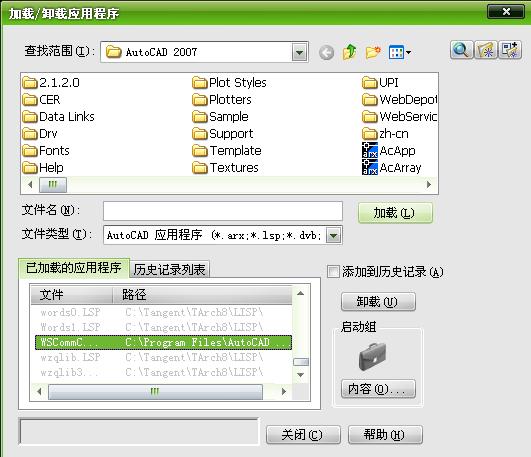Select the AcArray arx file
Viewport: 531px width, 457px height.
392,167
